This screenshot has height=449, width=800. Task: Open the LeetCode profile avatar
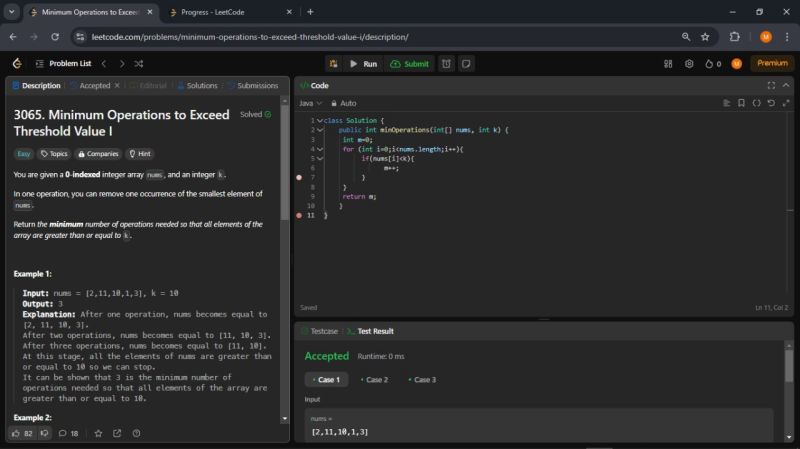tap(737, 64)
